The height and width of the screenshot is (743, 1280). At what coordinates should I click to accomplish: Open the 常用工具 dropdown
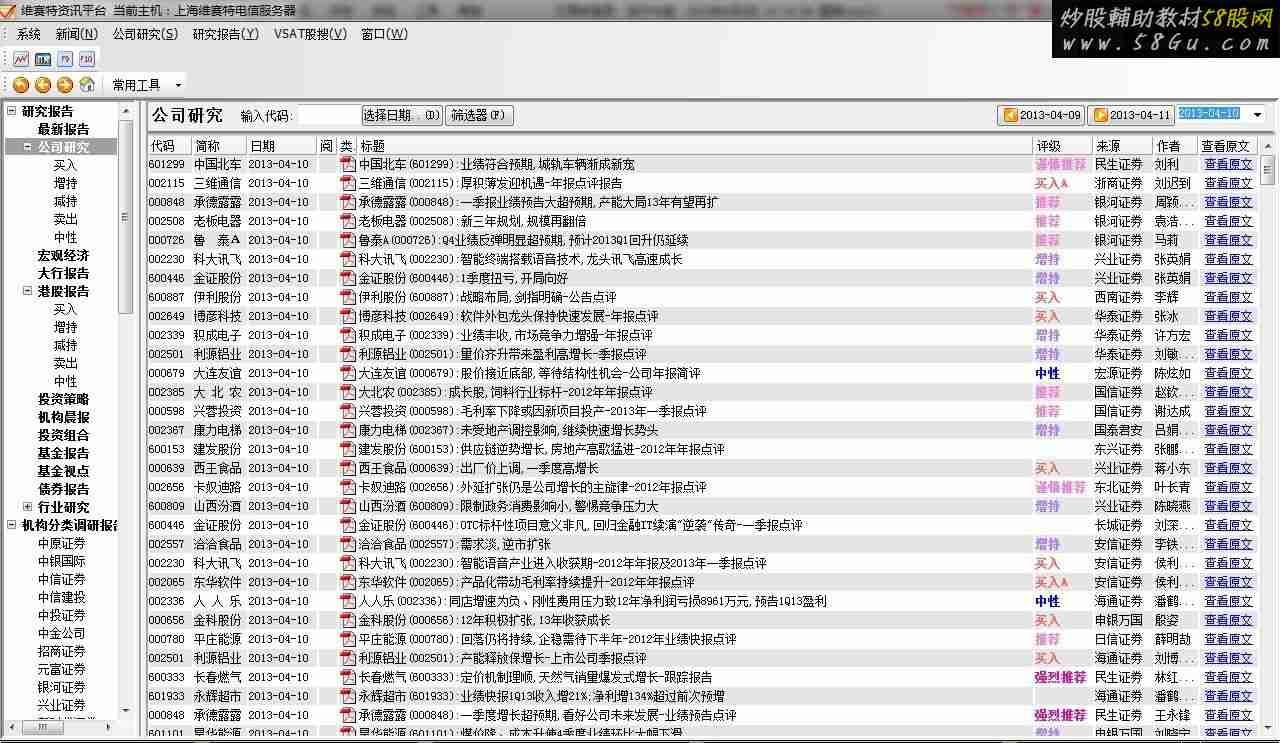147,85
